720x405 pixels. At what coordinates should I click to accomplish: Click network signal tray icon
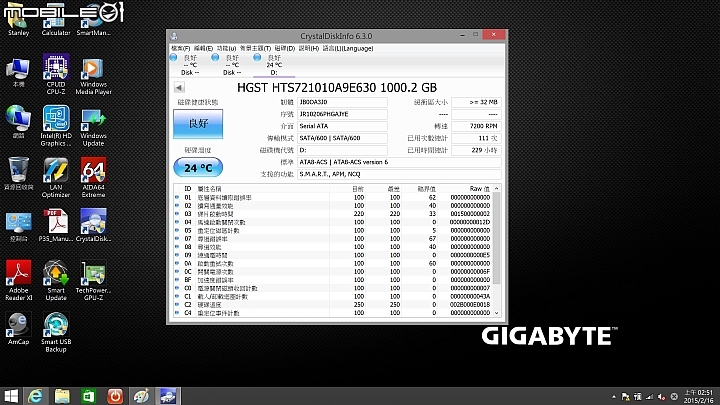[x=649, y=397]
